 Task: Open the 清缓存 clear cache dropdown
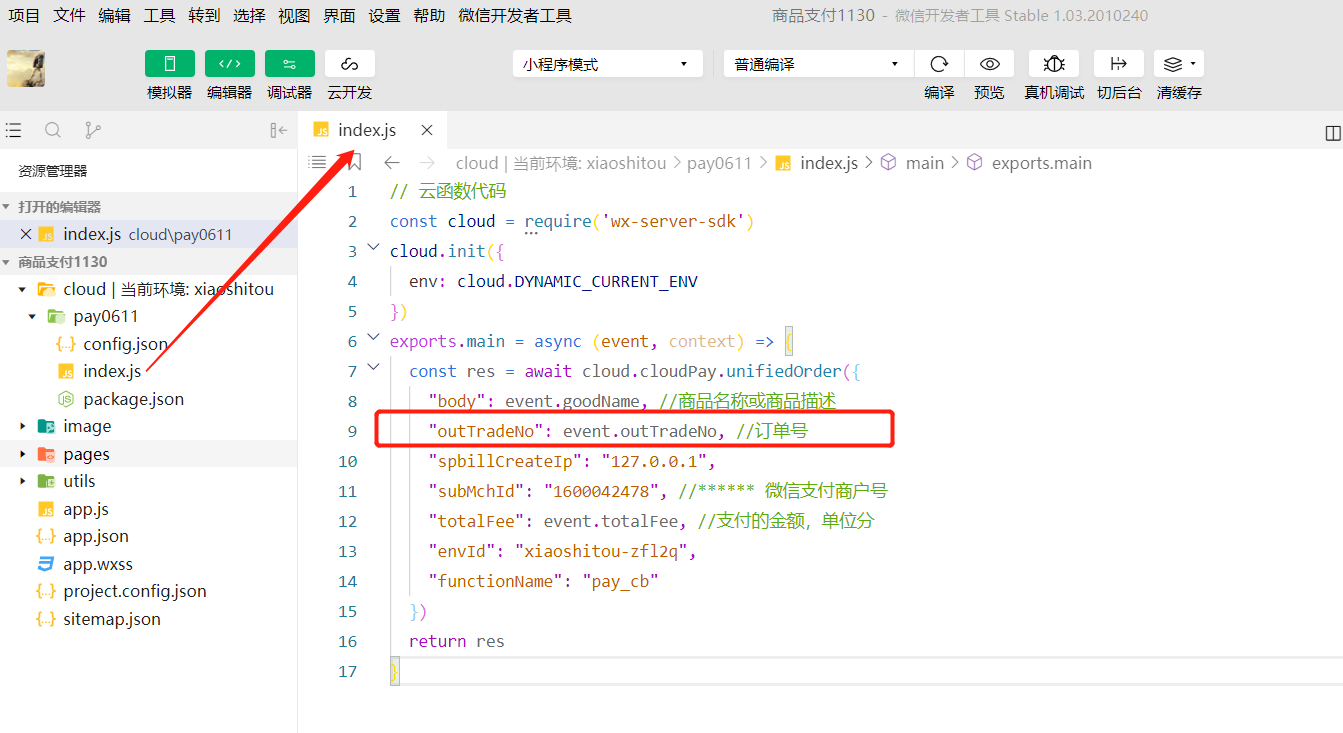pyautogui.click(x=1179, y=64)
